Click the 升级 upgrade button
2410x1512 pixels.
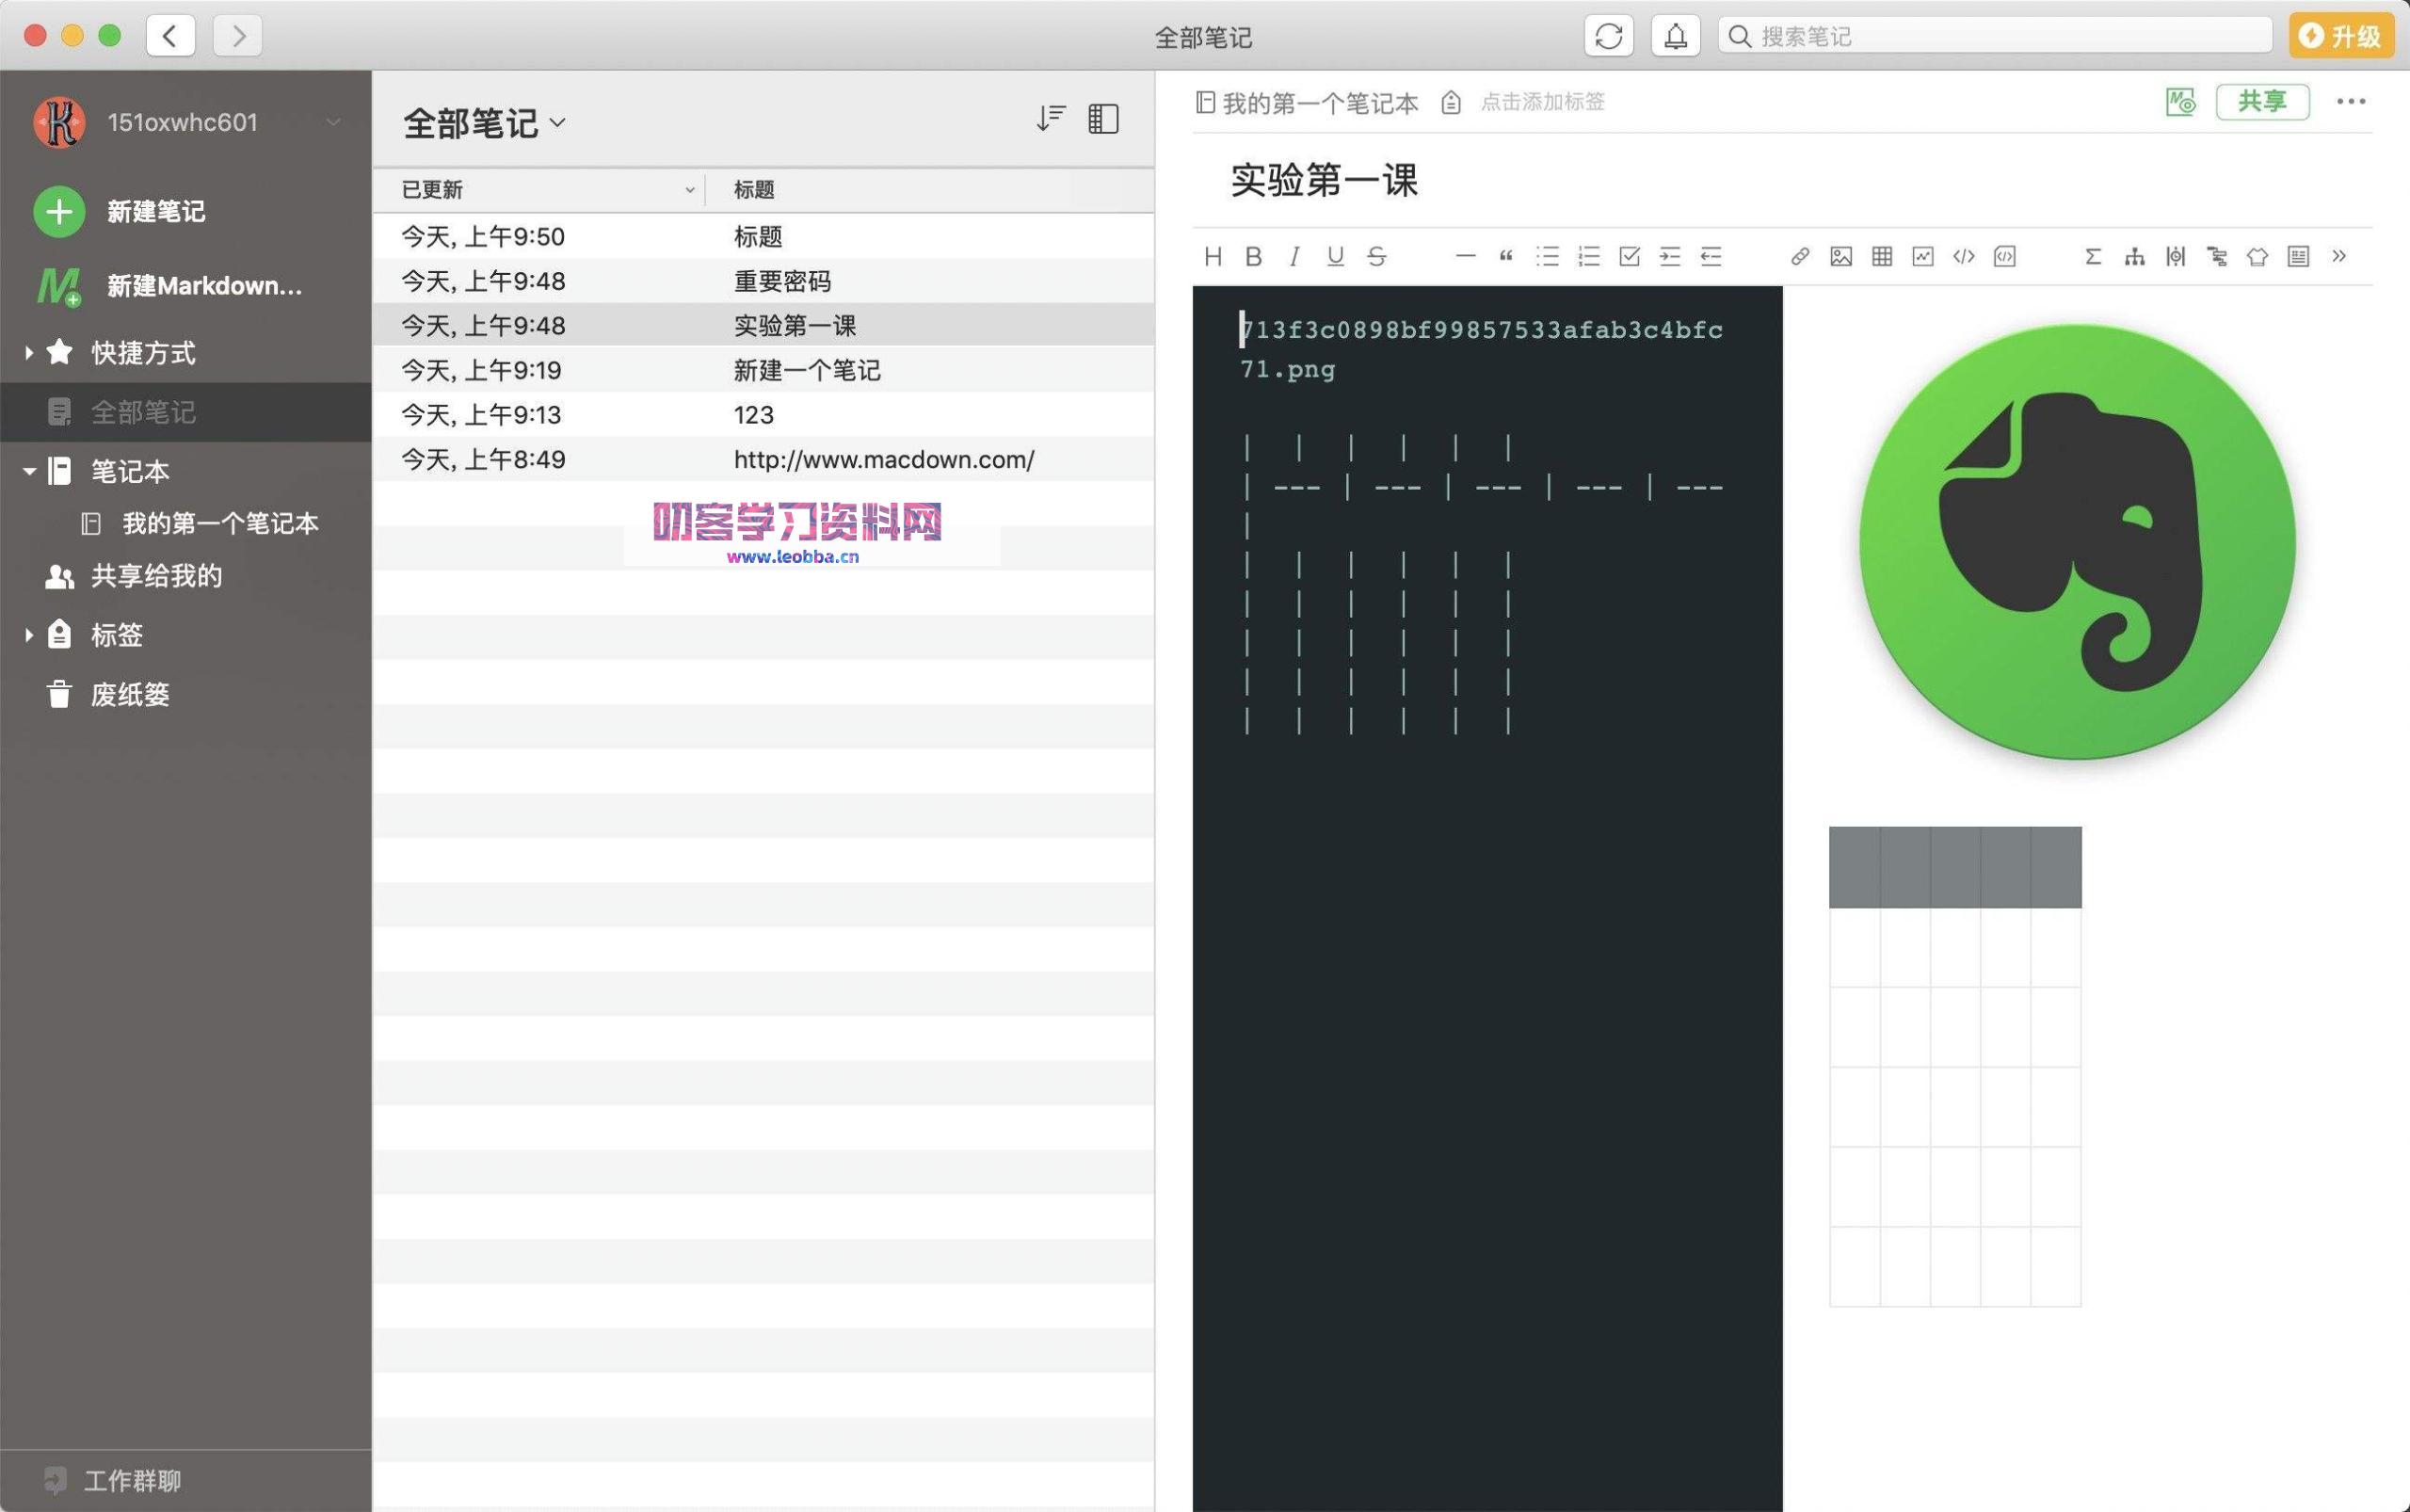point(2340,36)
